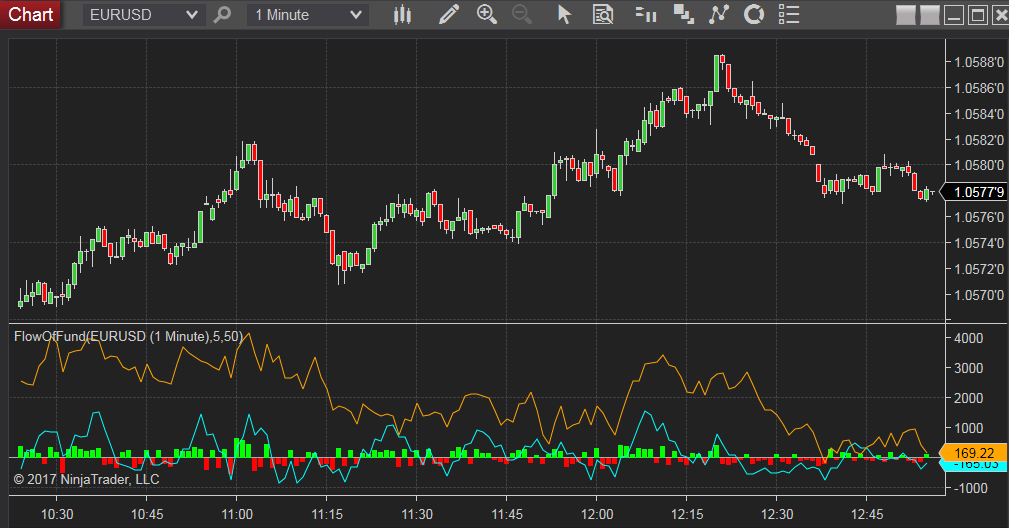This screenshot has width=1009, height=528.
Task: Click the 11:45 time axis label
Action: [506, 514]
